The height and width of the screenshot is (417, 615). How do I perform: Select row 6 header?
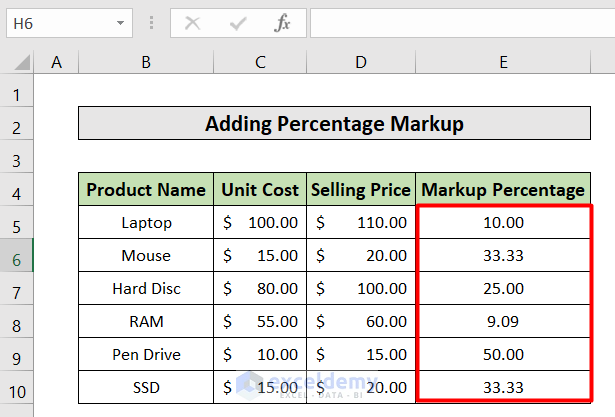click(16, 255)
